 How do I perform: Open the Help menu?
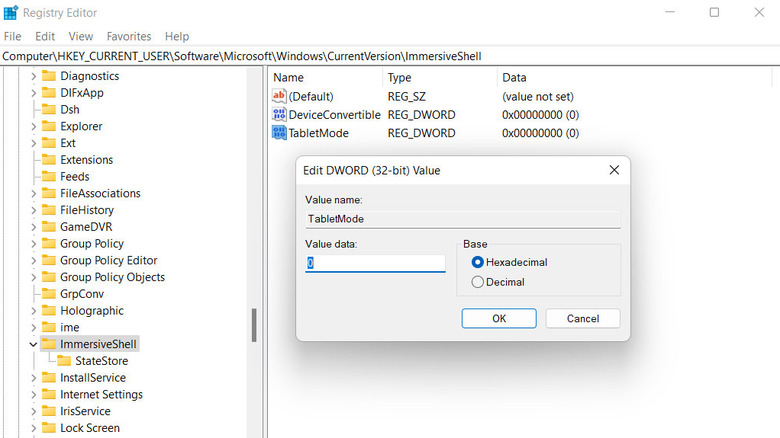point(177,36)
